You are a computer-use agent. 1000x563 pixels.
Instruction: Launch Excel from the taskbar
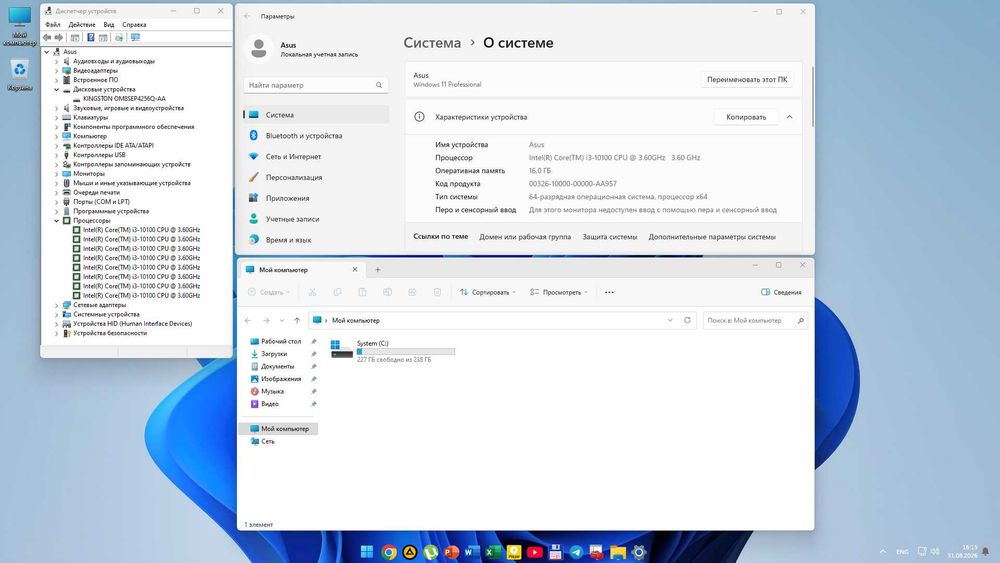(492, 552)
